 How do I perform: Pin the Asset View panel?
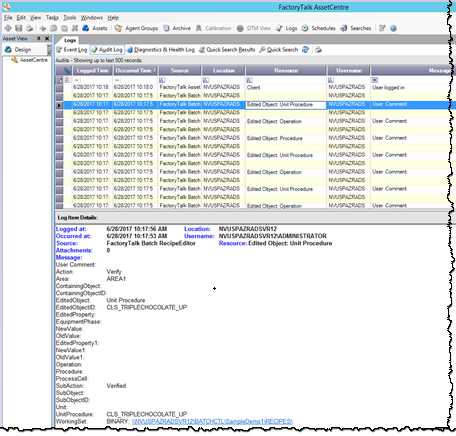pos(39,39)
